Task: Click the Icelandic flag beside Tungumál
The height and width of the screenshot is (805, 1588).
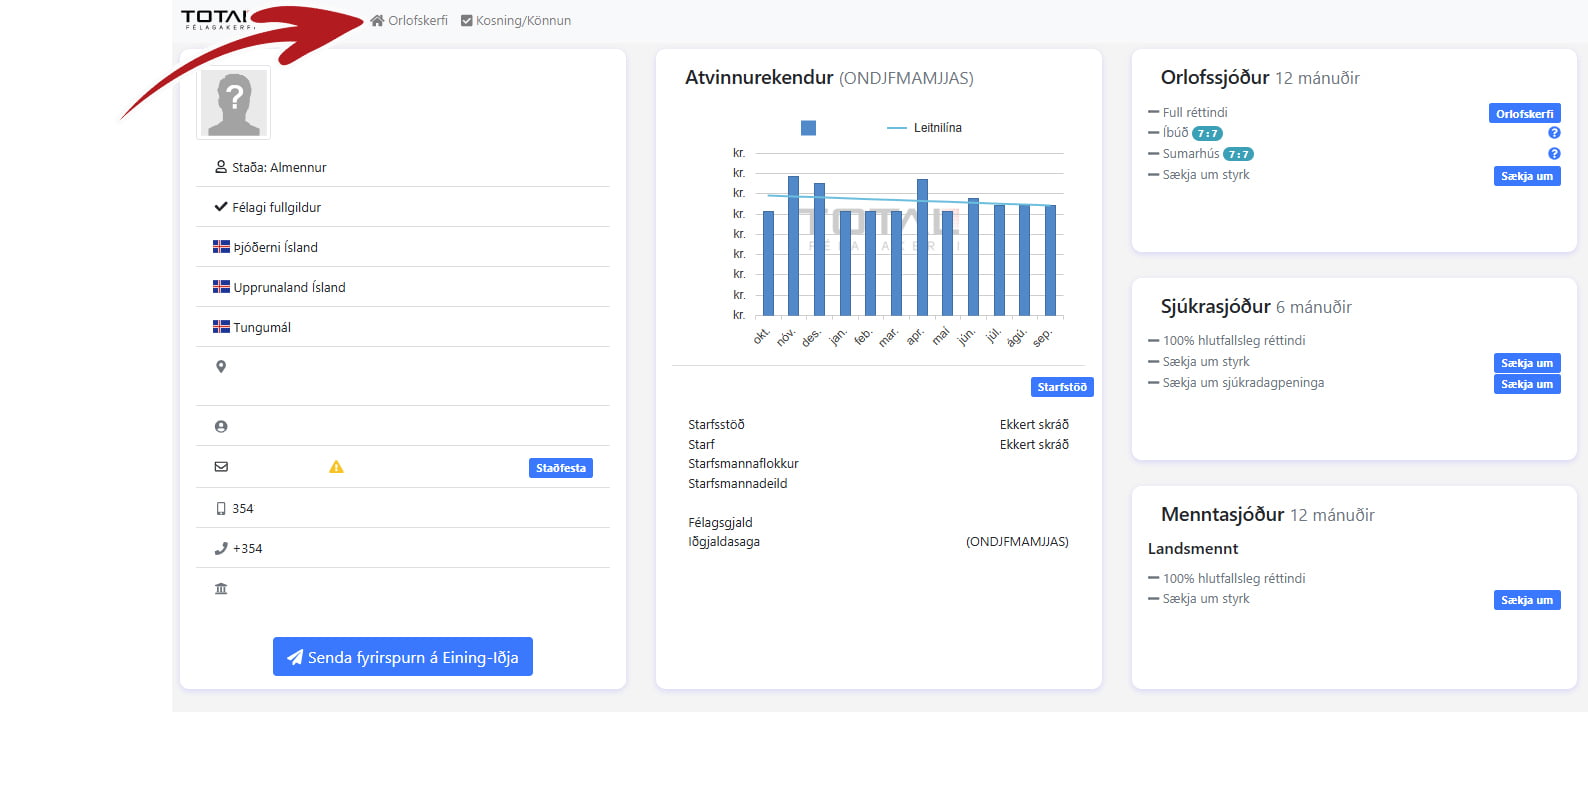Action: point(221,327)
